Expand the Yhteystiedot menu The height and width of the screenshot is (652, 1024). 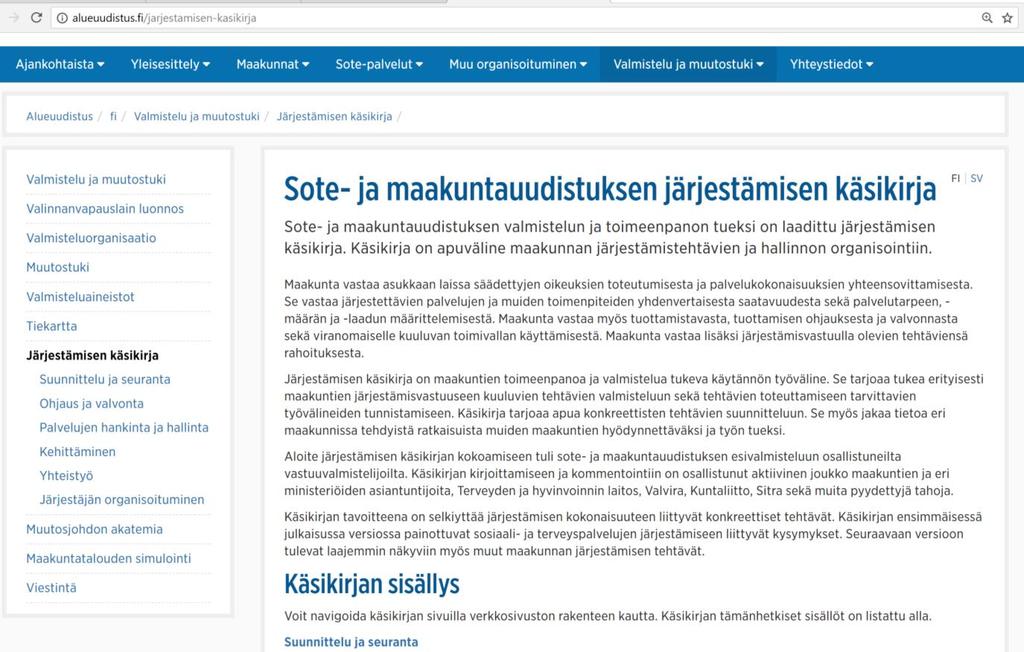pyautogui.click(x=831, y=64)
